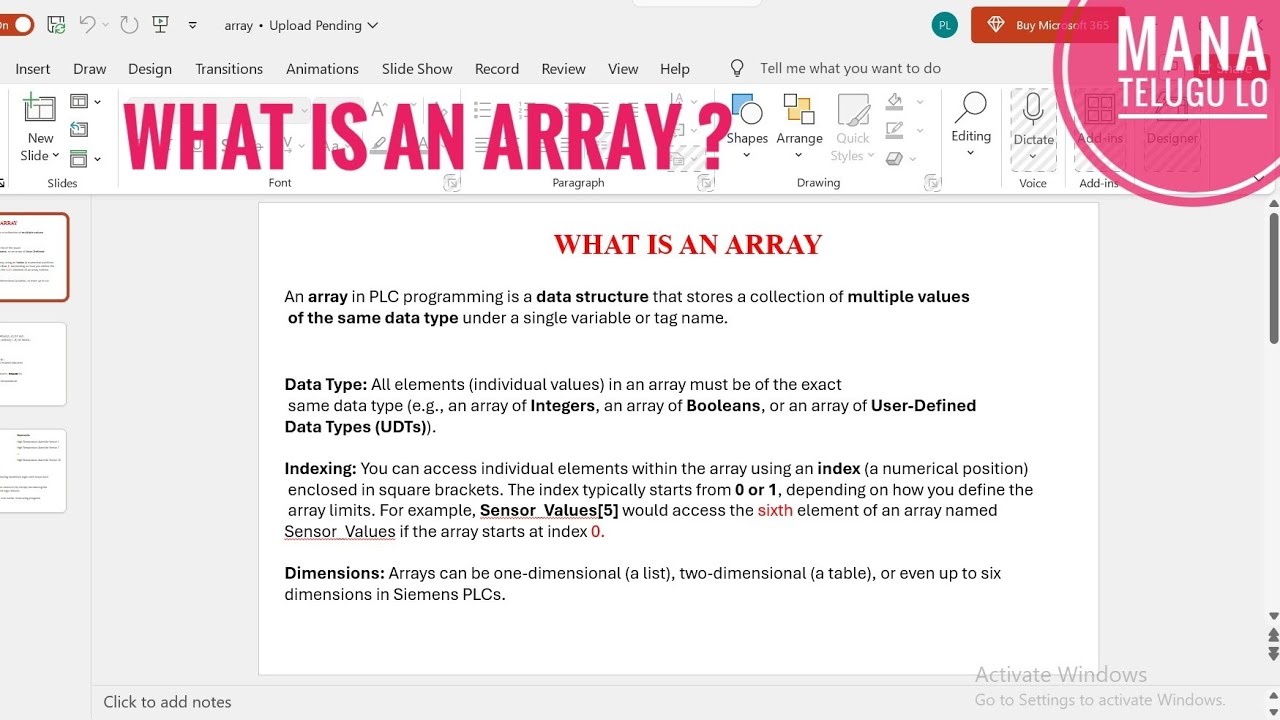Click the Redo icon

click(x=129, y=25)
